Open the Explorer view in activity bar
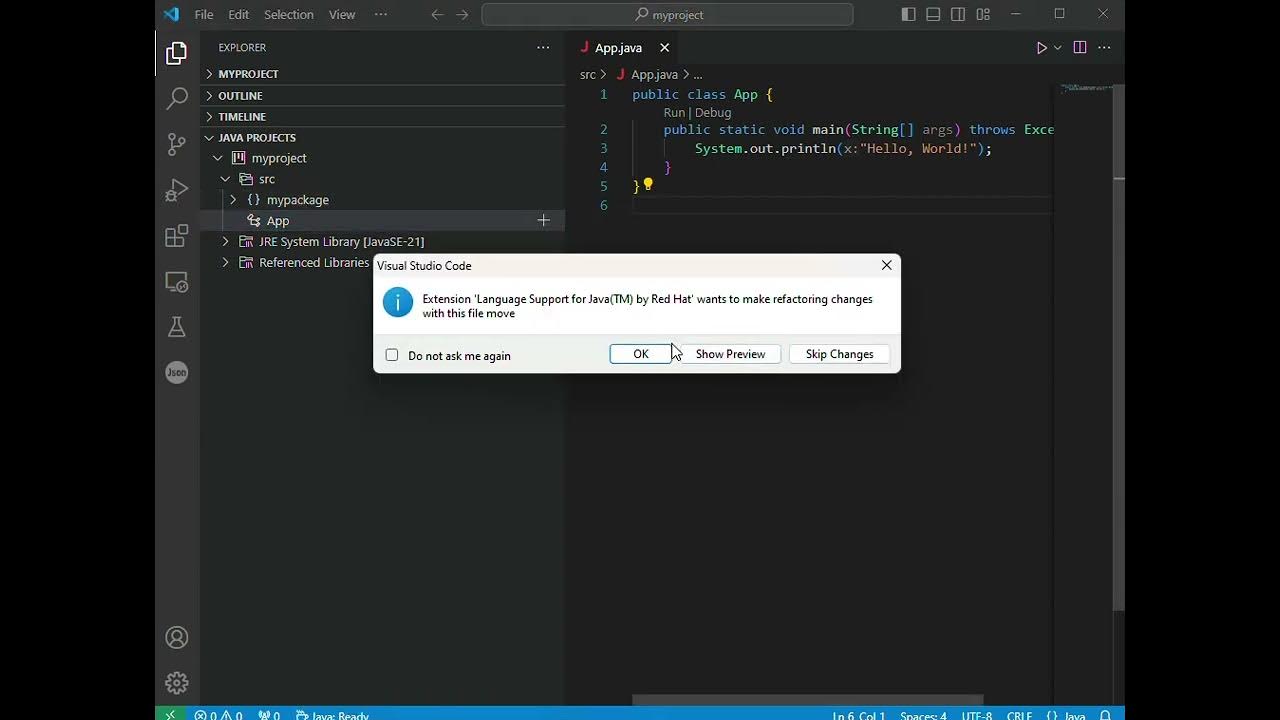Image resolution: width=1280 pixels, height=720 pixels. tap(177, 53)
